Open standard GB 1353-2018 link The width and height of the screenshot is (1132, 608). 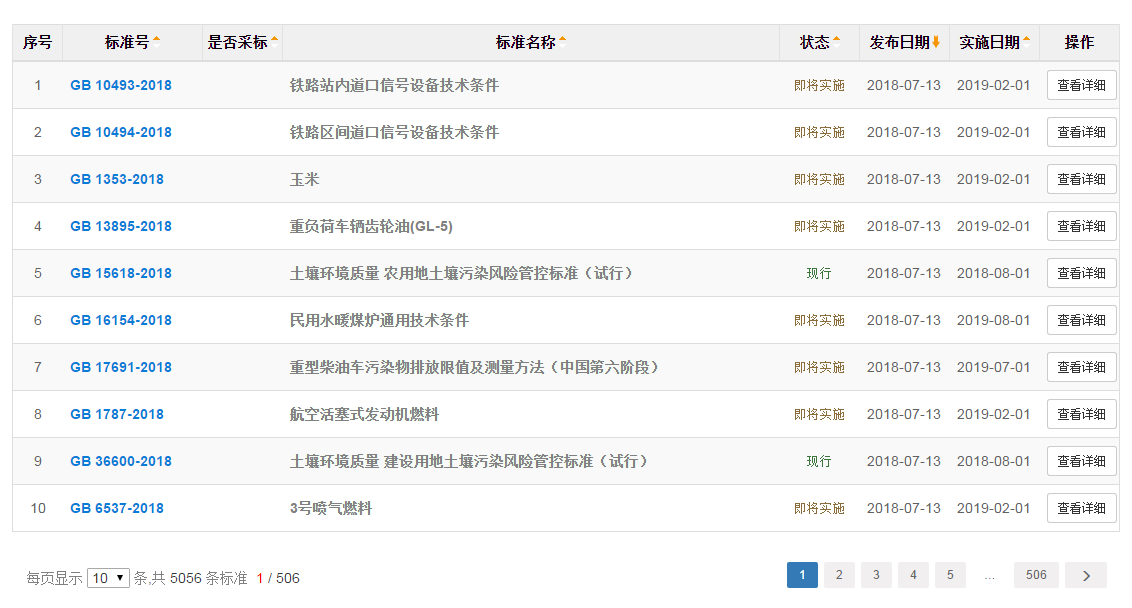click(x=117, y=179)
